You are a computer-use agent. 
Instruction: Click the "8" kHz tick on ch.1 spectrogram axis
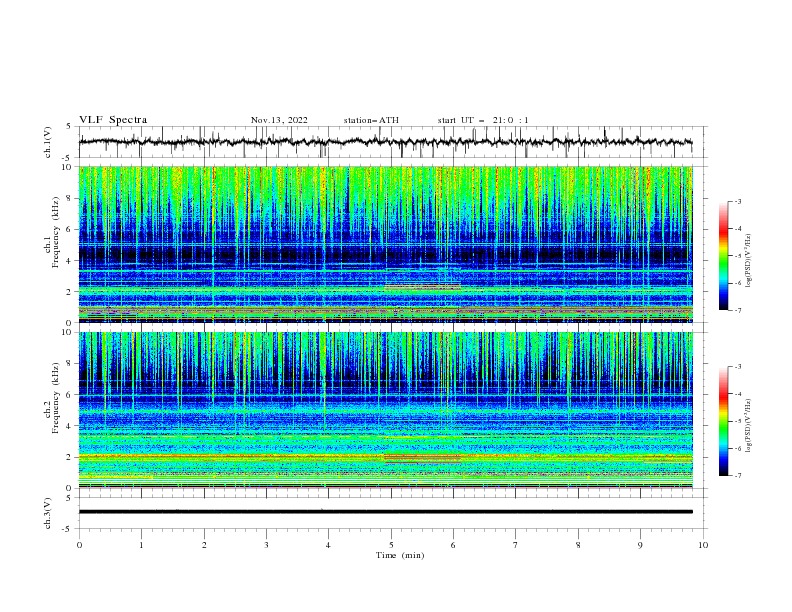click(70, 198)
